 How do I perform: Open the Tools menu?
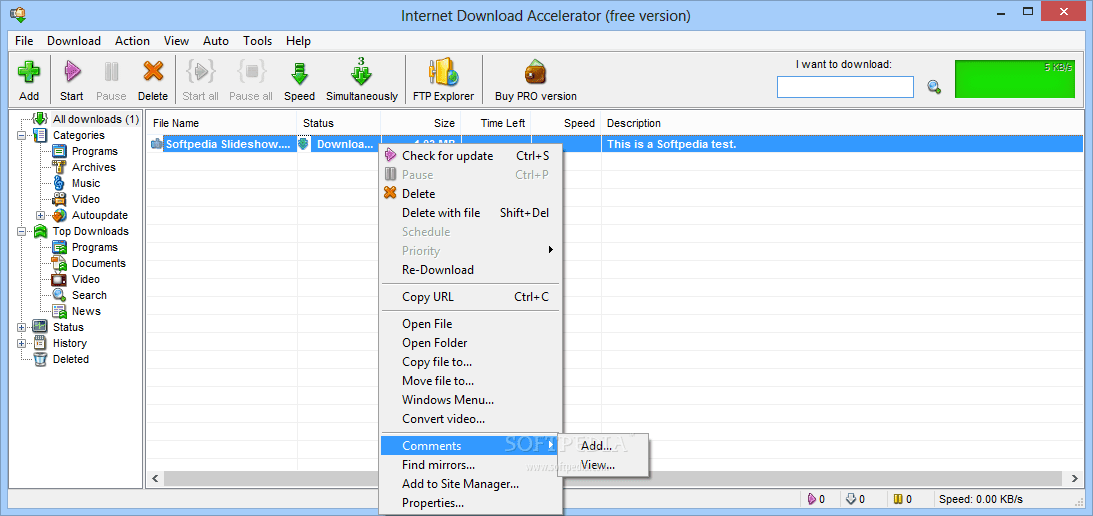click(258, 40)
